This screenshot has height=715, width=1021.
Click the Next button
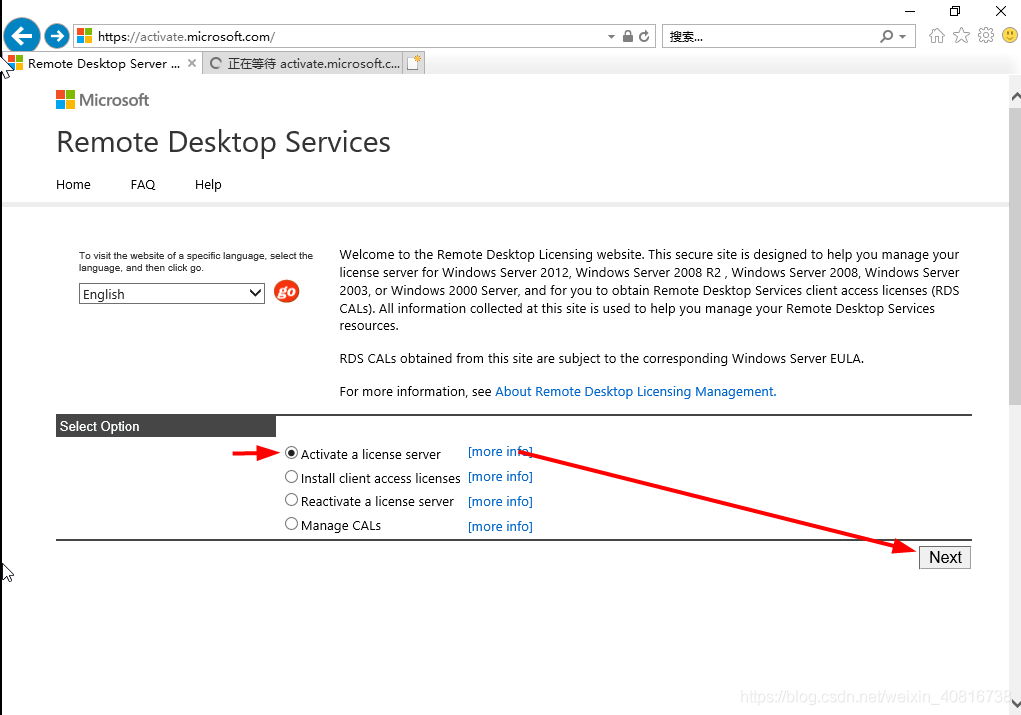click(x=944, y=558)
